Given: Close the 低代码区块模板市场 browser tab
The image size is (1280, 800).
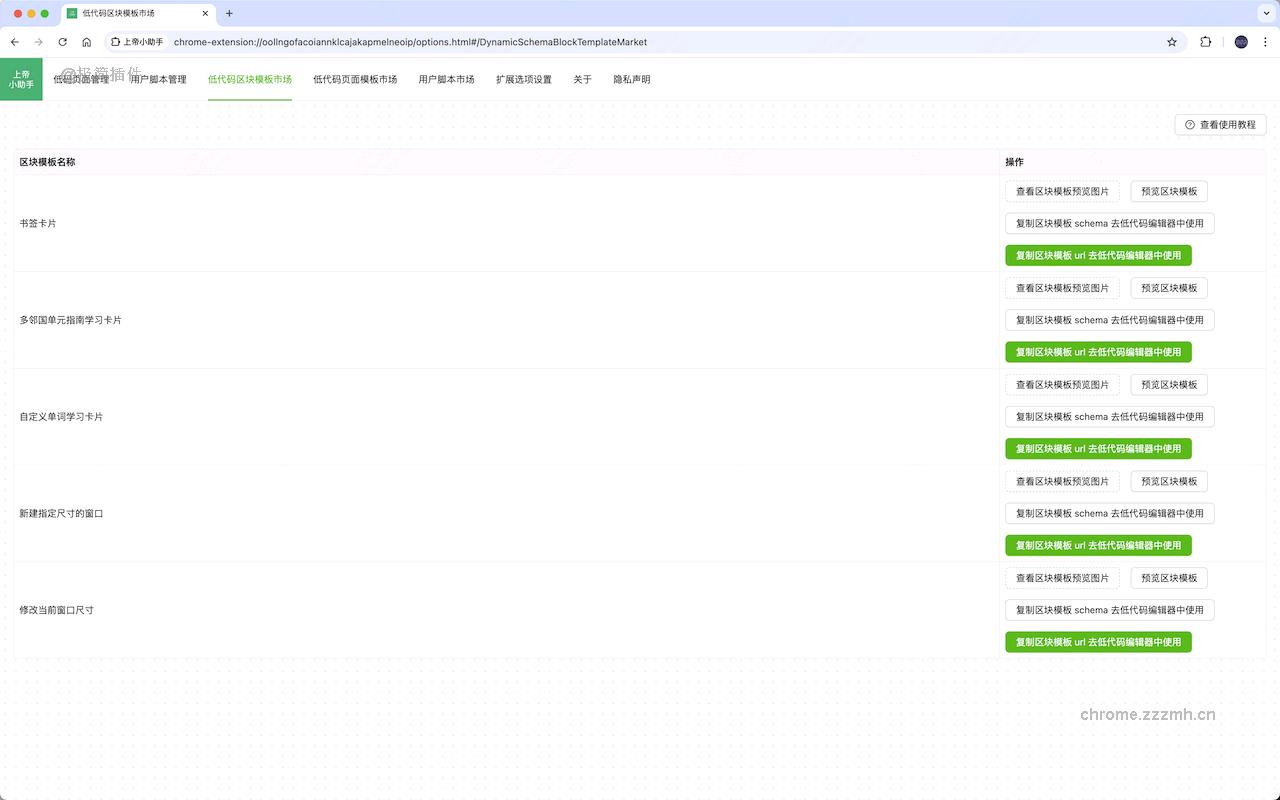Looking at the screenshot, I should click(x=205, y=13).
